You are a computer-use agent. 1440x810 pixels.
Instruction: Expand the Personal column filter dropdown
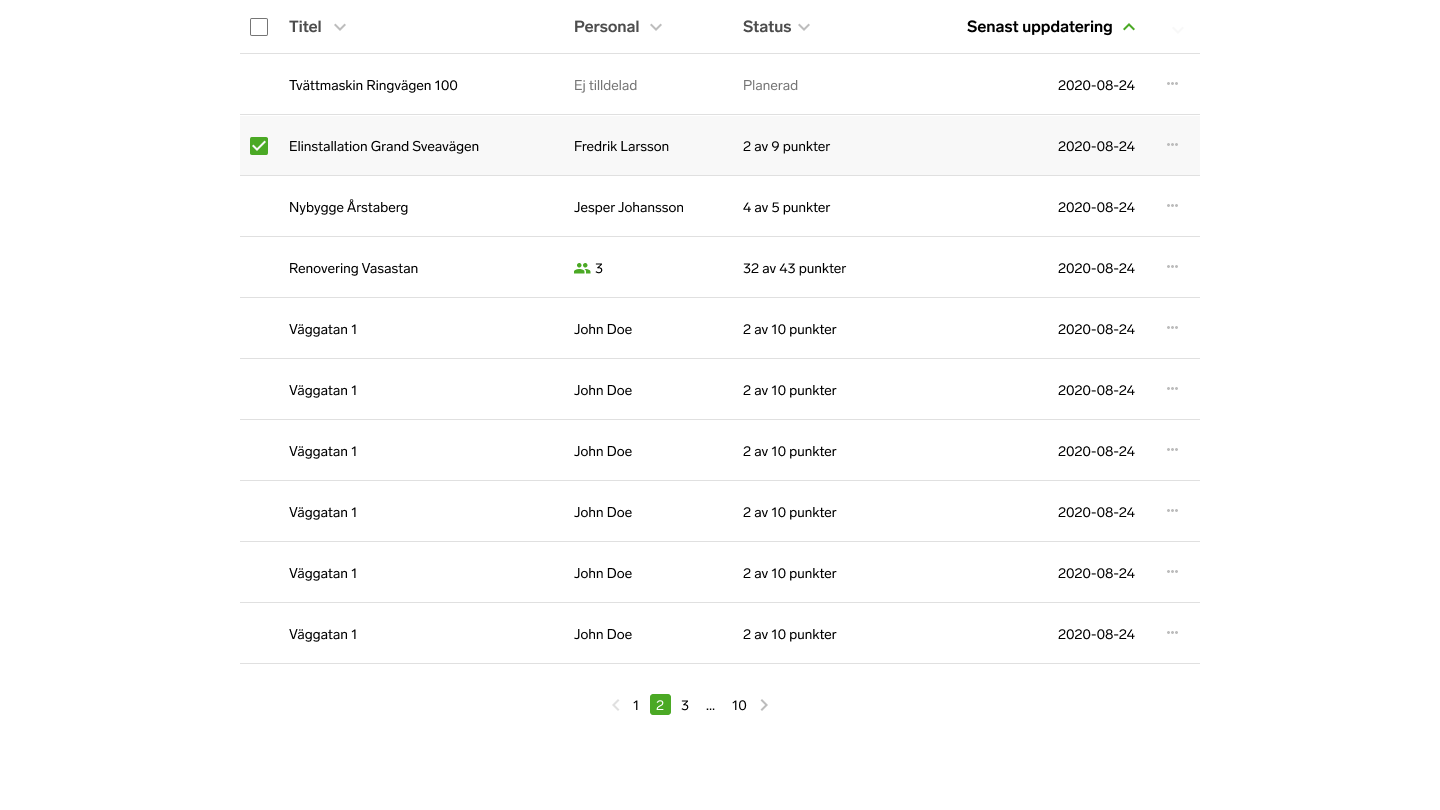656,27
